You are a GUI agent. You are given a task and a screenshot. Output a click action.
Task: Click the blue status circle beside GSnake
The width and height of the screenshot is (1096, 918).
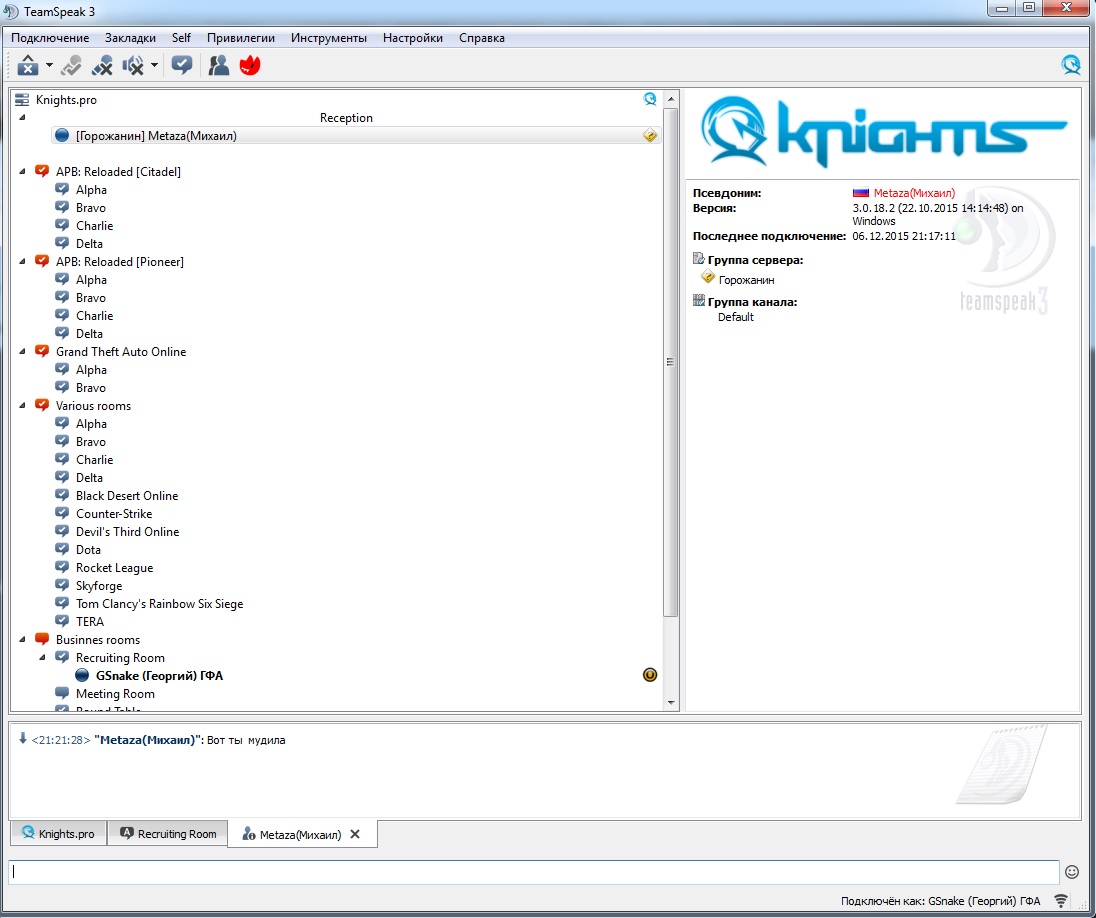[x=82, y=675]
